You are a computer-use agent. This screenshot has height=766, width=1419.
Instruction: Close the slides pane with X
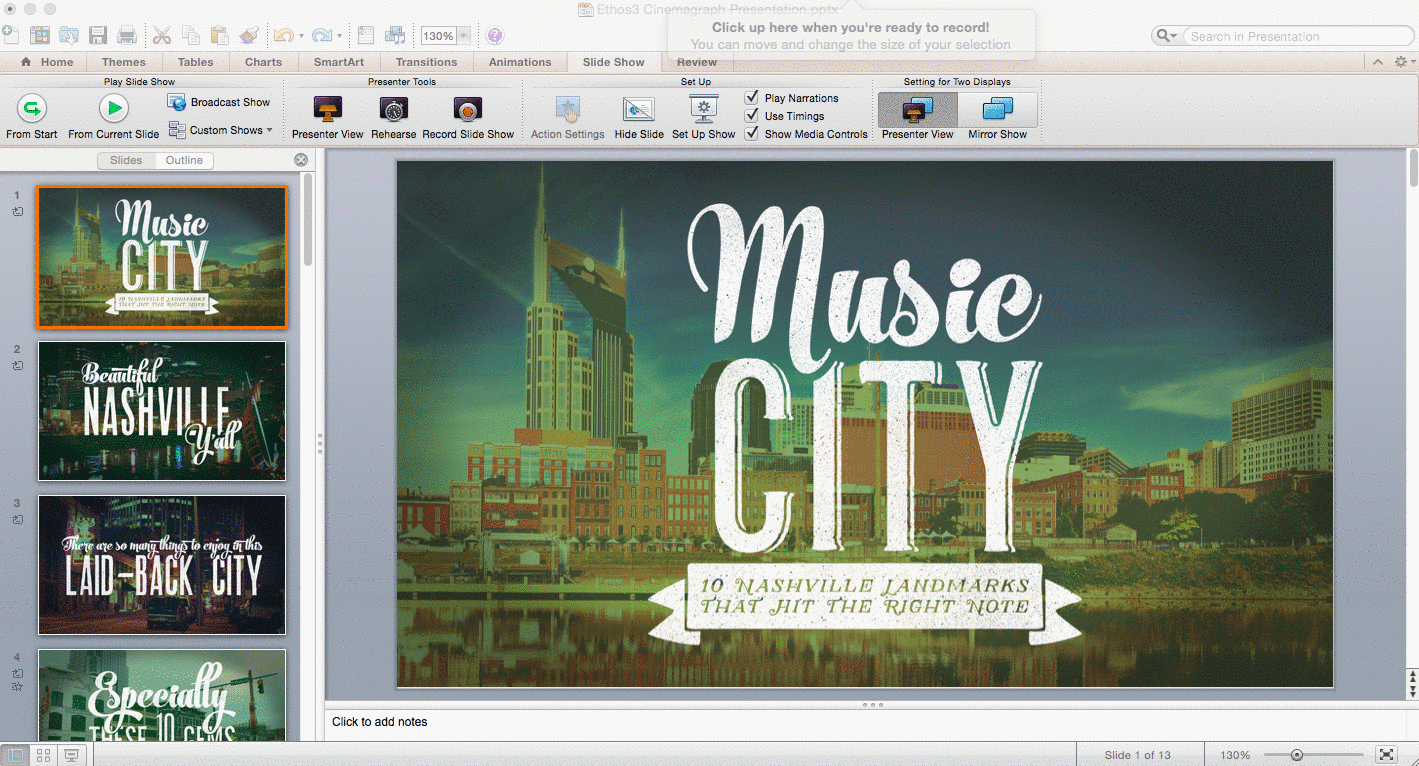pyautogui.click(x=301, y=160)
